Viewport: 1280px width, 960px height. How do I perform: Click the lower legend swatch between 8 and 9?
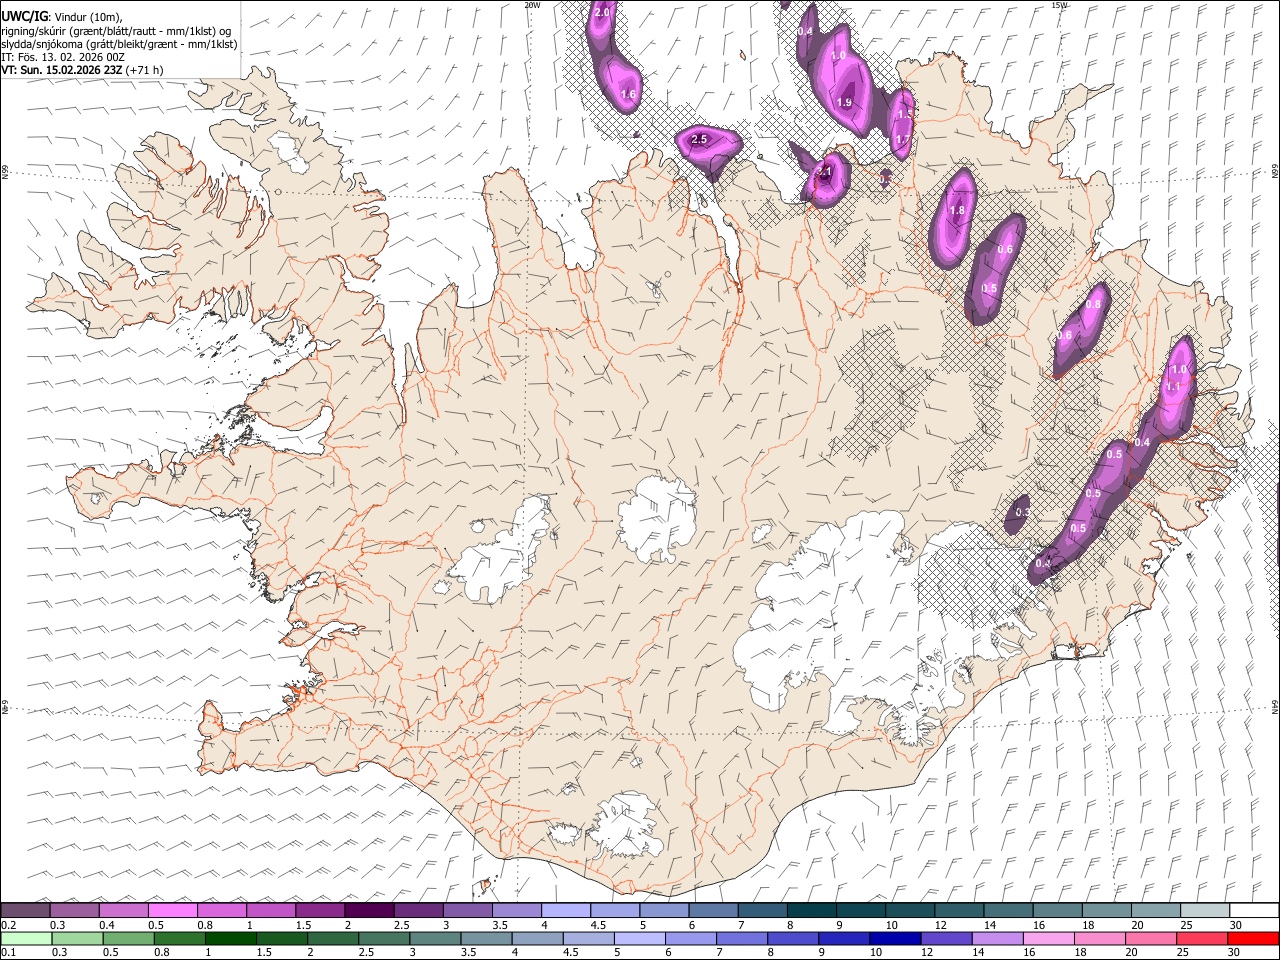point(792,939)
